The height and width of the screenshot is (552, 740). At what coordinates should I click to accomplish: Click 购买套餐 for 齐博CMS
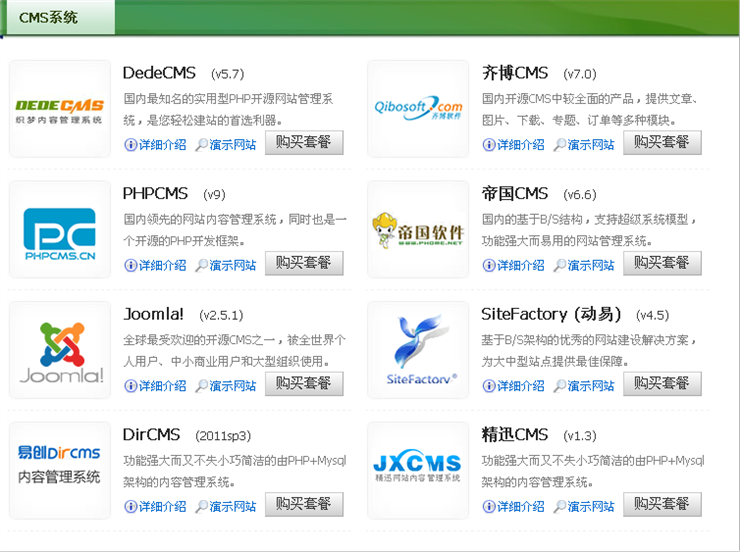point(662,142)
